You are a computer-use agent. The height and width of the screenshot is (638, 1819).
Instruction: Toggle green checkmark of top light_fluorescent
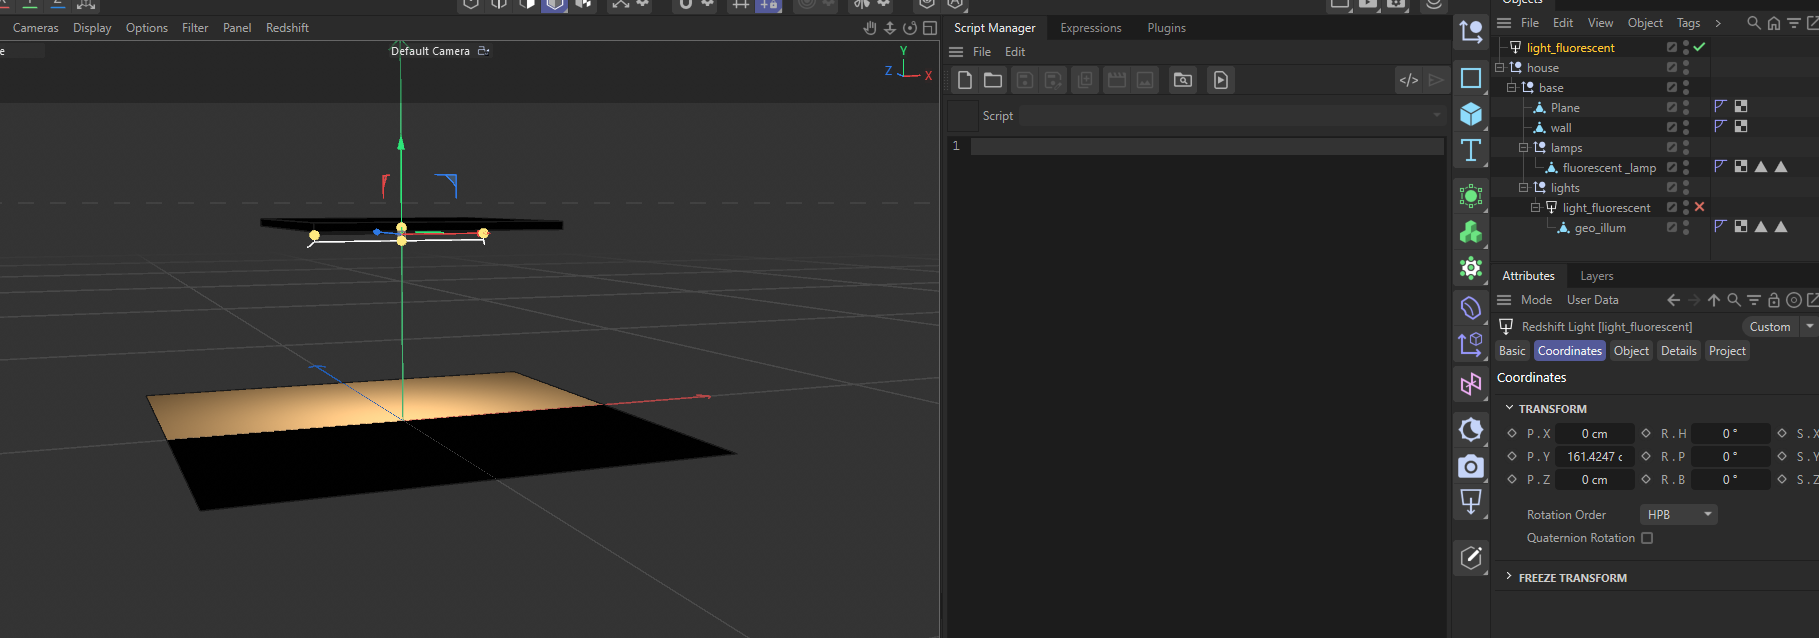coord(1699,47)
